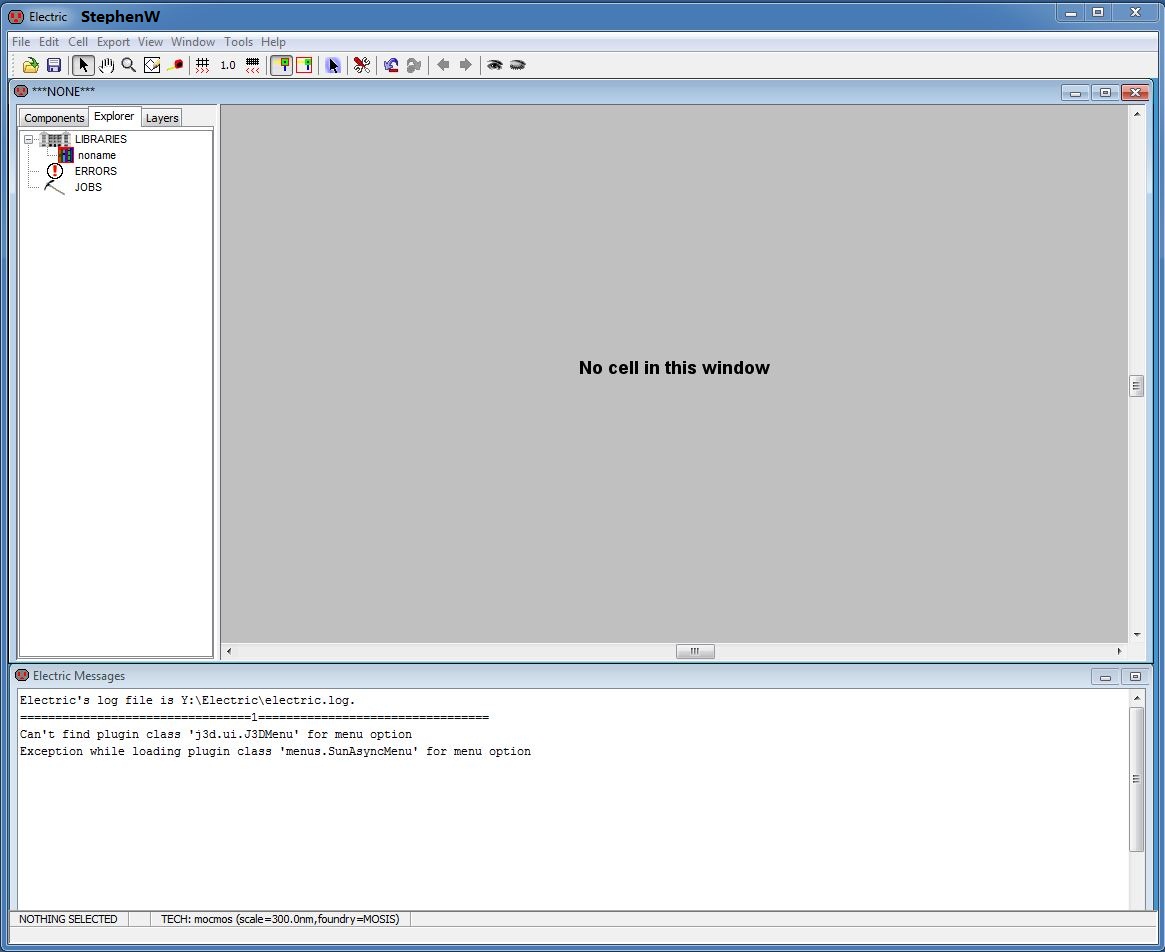
Task: Click the cell window scroll down arrow
Action: pyautogui.click(x=1136, y=635)
